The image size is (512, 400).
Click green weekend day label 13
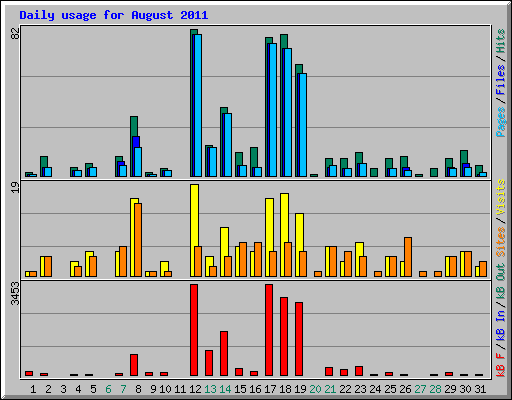210,389
